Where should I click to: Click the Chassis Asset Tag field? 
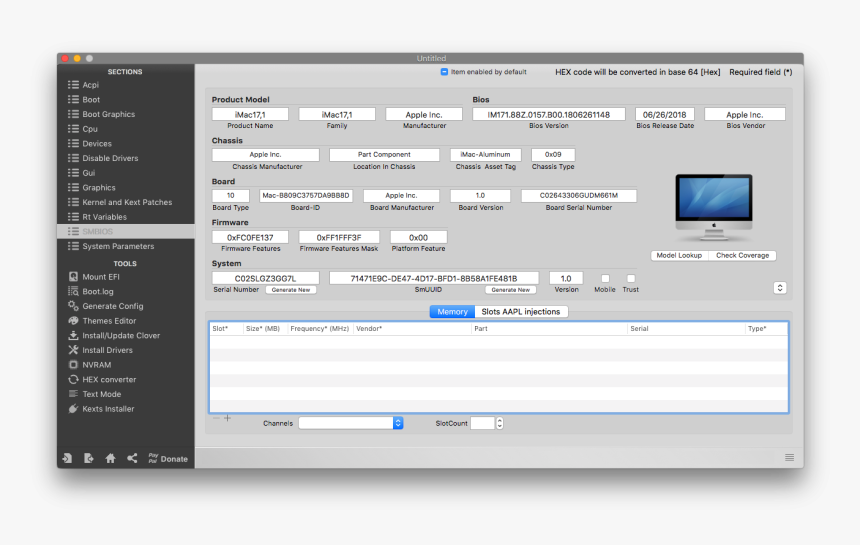tap(485, 155)
